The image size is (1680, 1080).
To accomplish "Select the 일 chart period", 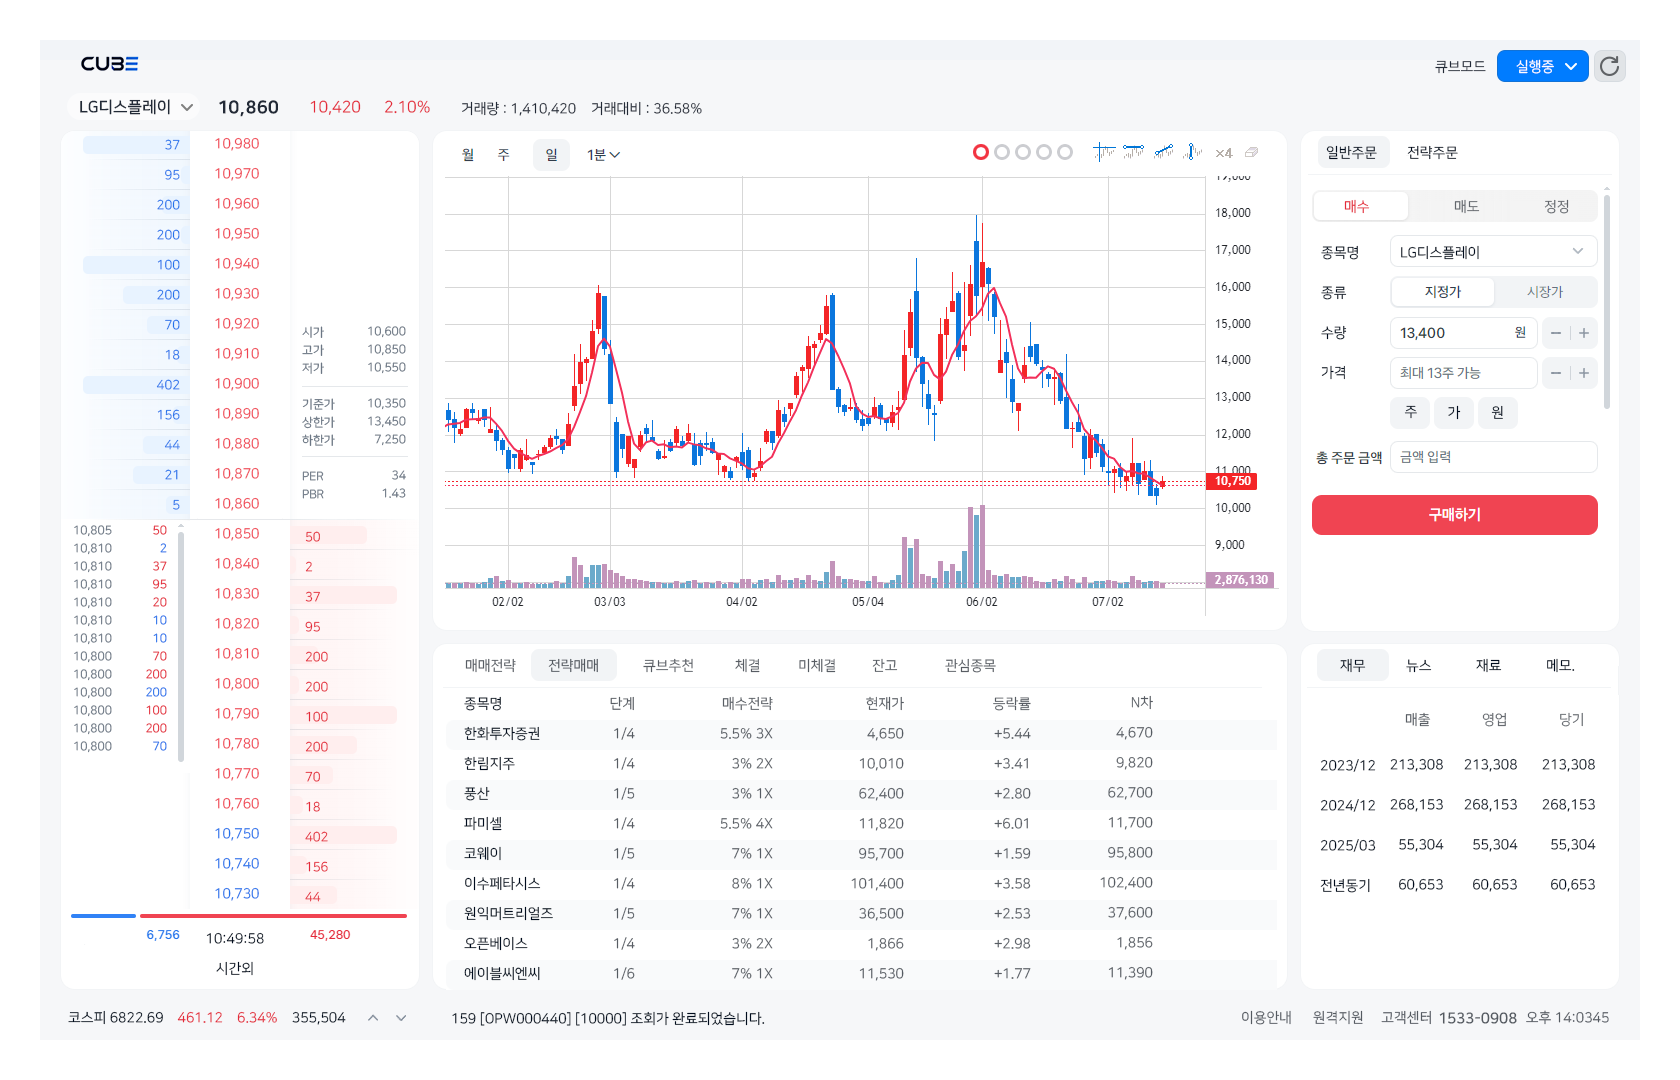I will (x=551, y=155).
